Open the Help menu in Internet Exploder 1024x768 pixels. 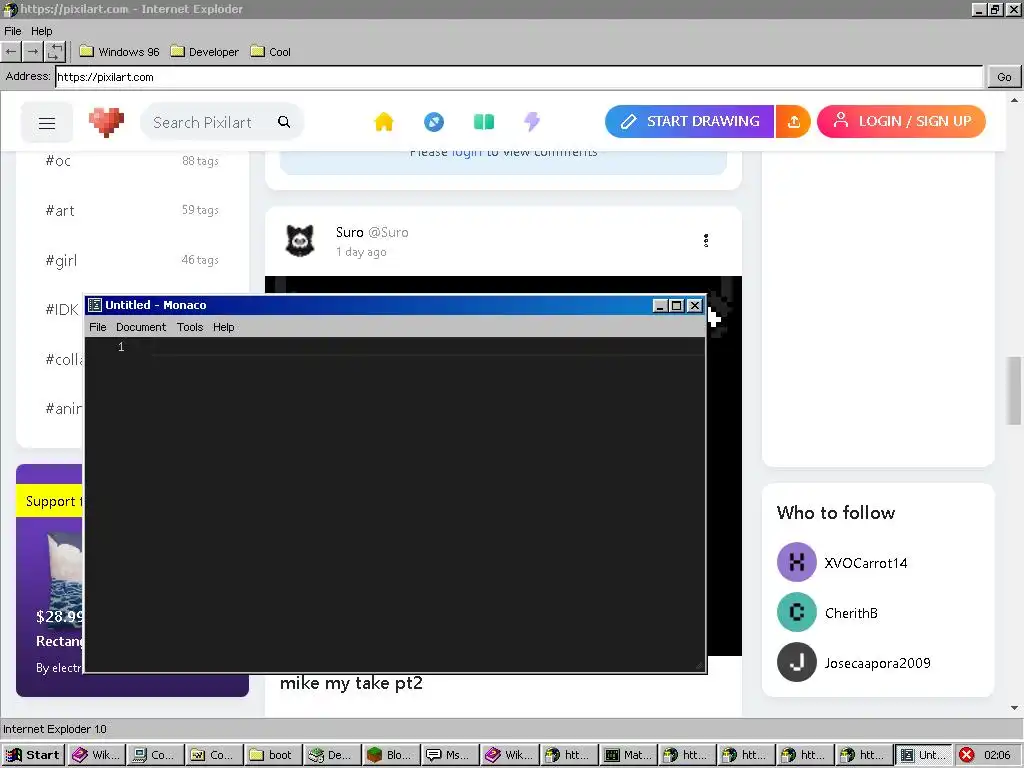point(41,31)
